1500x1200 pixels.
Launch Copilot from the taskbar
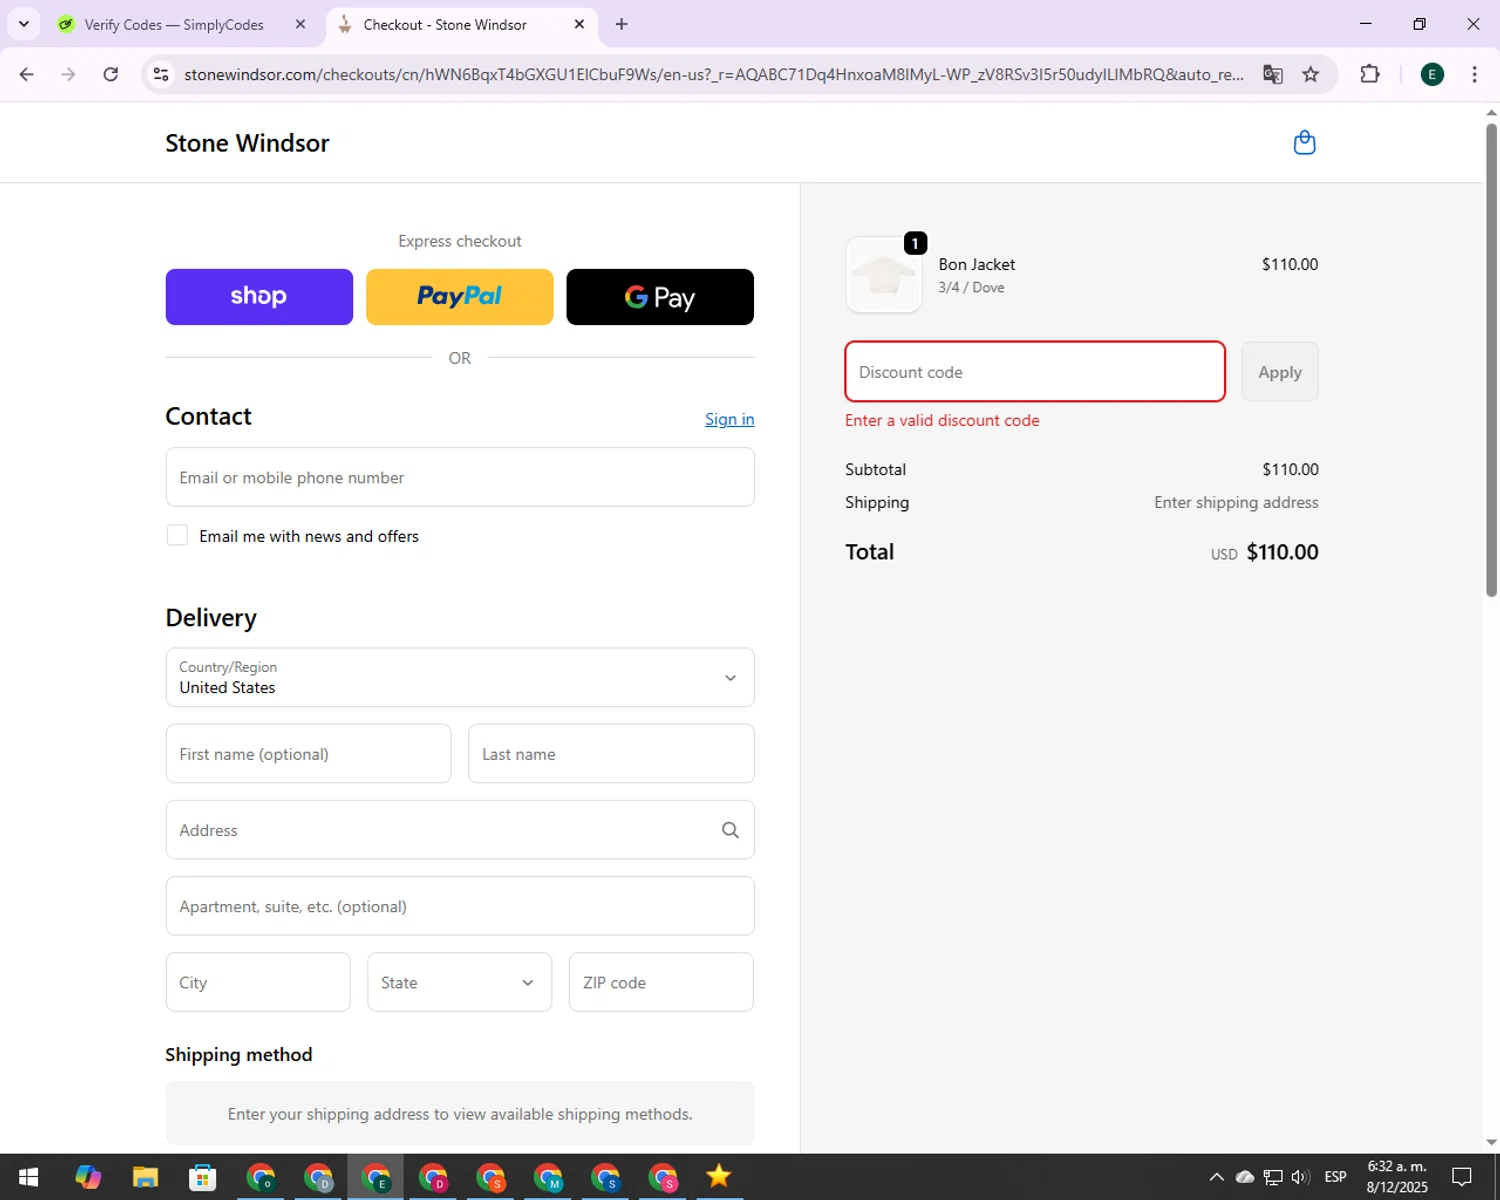pyautogui.click(x=88, y=1177)
